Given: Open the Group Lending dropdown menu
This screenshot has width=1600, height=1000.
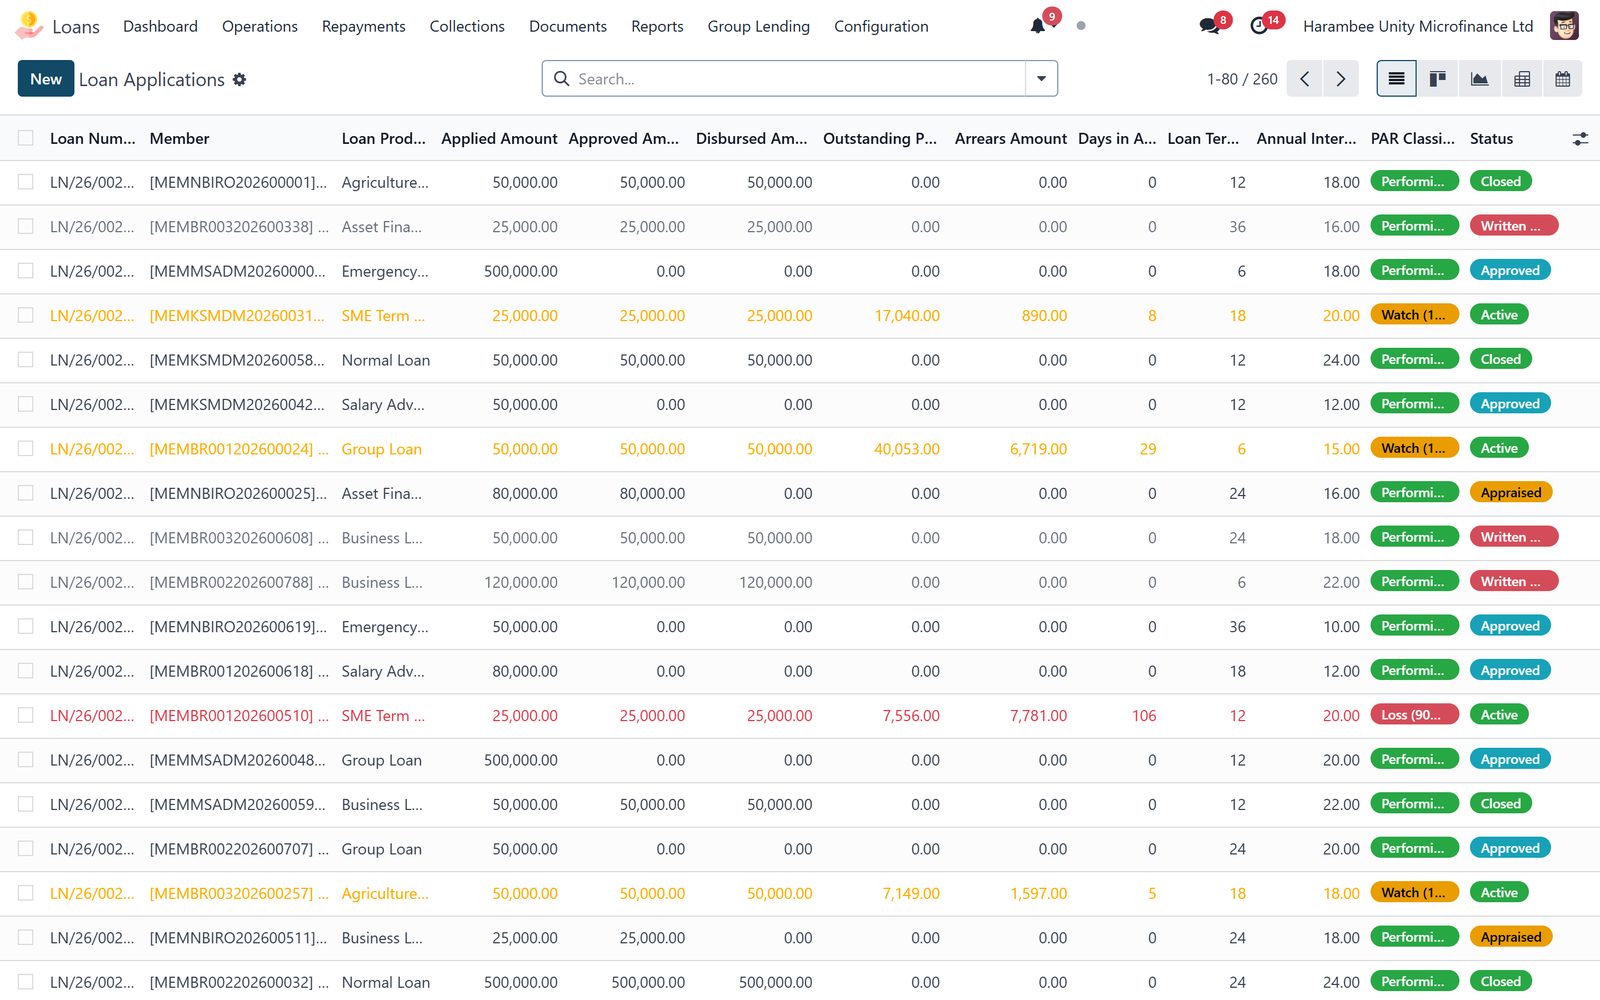Looking at the screenshot, I should coord(759,26).
